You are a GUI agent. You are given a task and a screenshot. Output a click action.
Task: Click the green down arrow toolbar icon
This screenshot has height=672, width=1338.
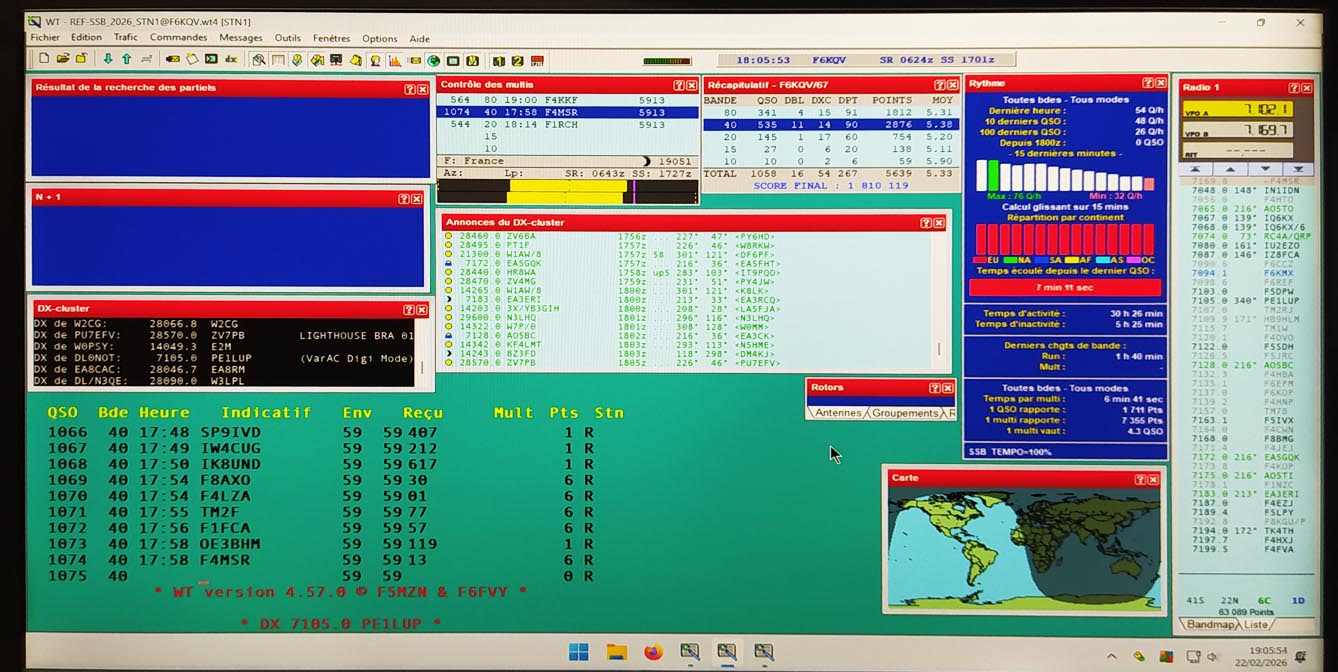pos(108,60)
